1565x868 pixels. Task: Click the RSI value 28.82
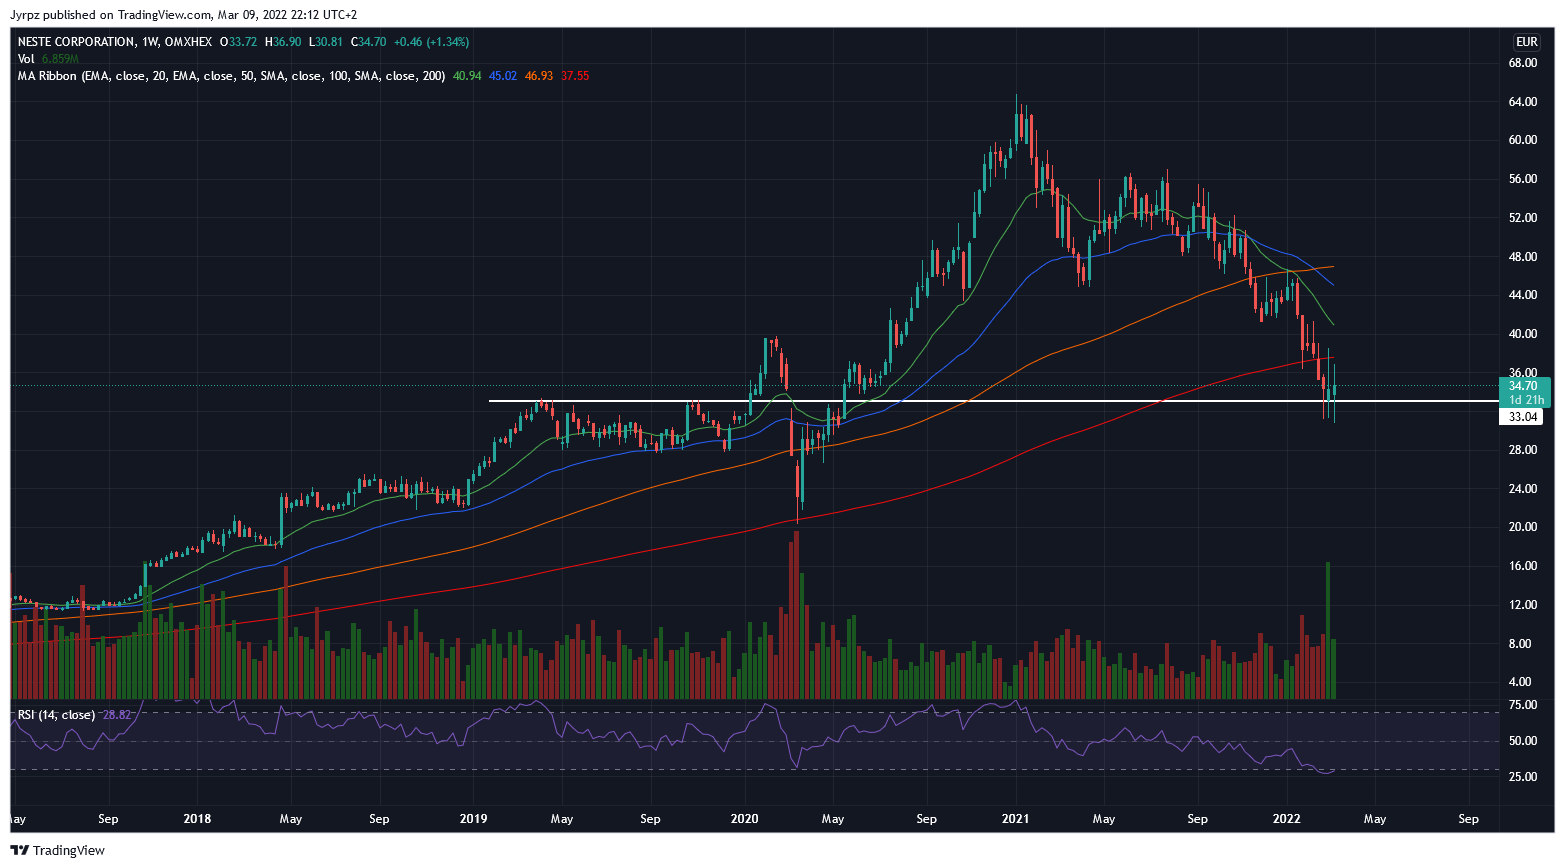pyautogui.click(x=117, y=715)
